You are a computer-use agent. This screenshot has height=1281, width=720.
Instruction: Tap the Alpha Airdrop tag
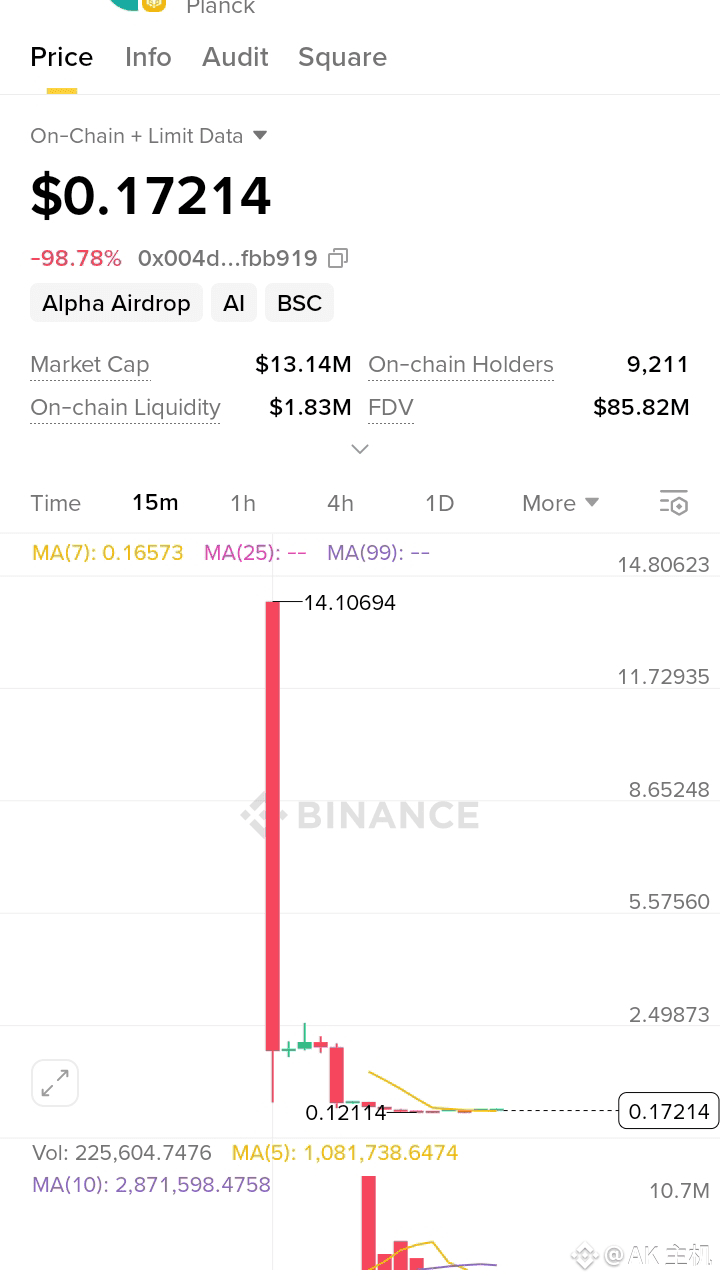(x=116, y=303)
